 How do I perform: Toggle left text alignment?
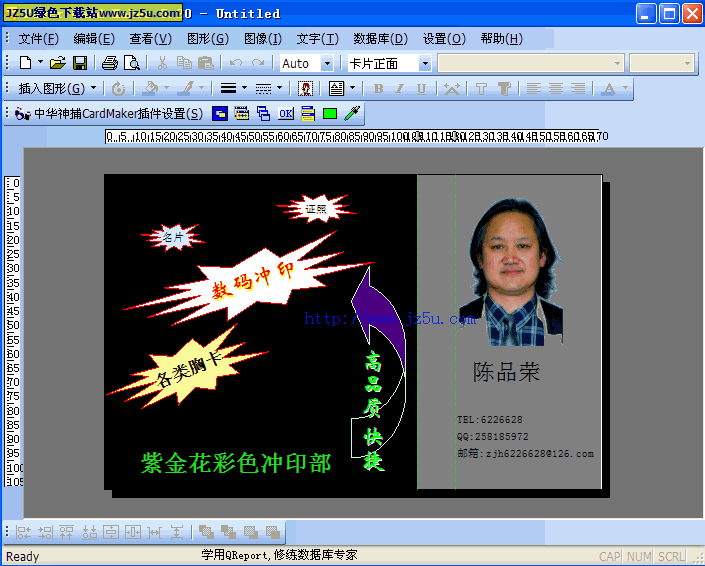click(534, 89)
